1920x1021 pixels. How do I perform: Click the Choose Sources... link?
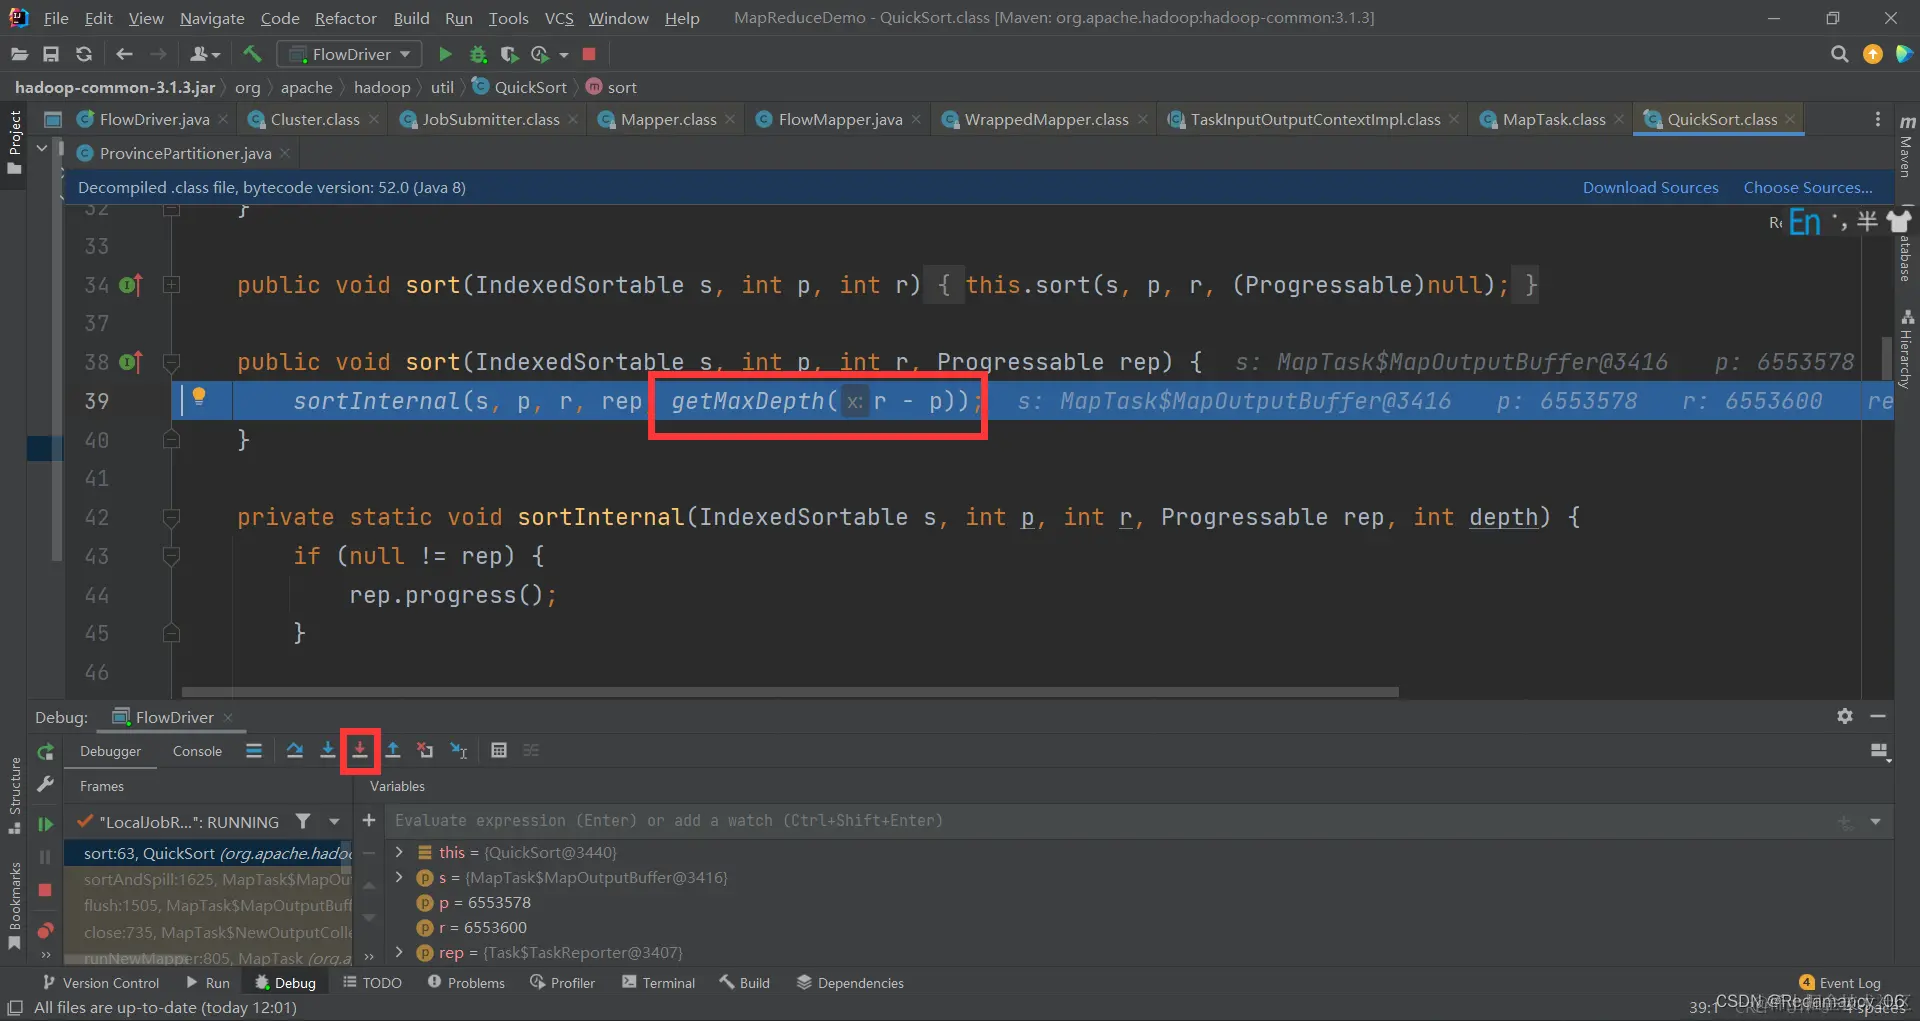click(x=1808, y=187)
